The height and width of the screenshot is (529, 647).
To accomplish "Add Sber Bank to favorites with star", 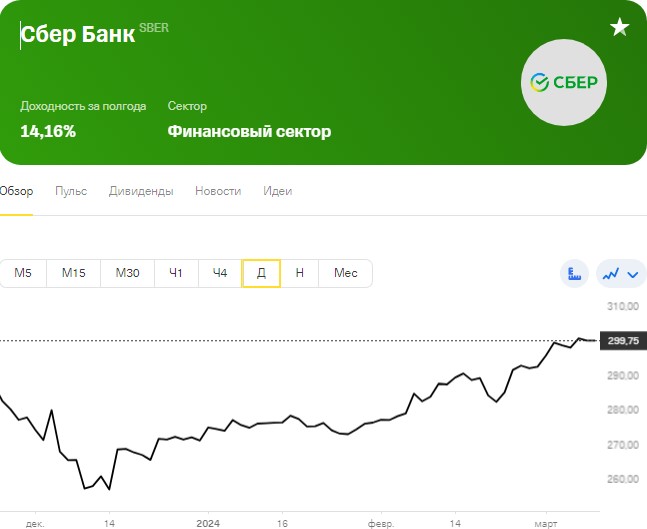I will pyautogui.click(x=619, y=27).
